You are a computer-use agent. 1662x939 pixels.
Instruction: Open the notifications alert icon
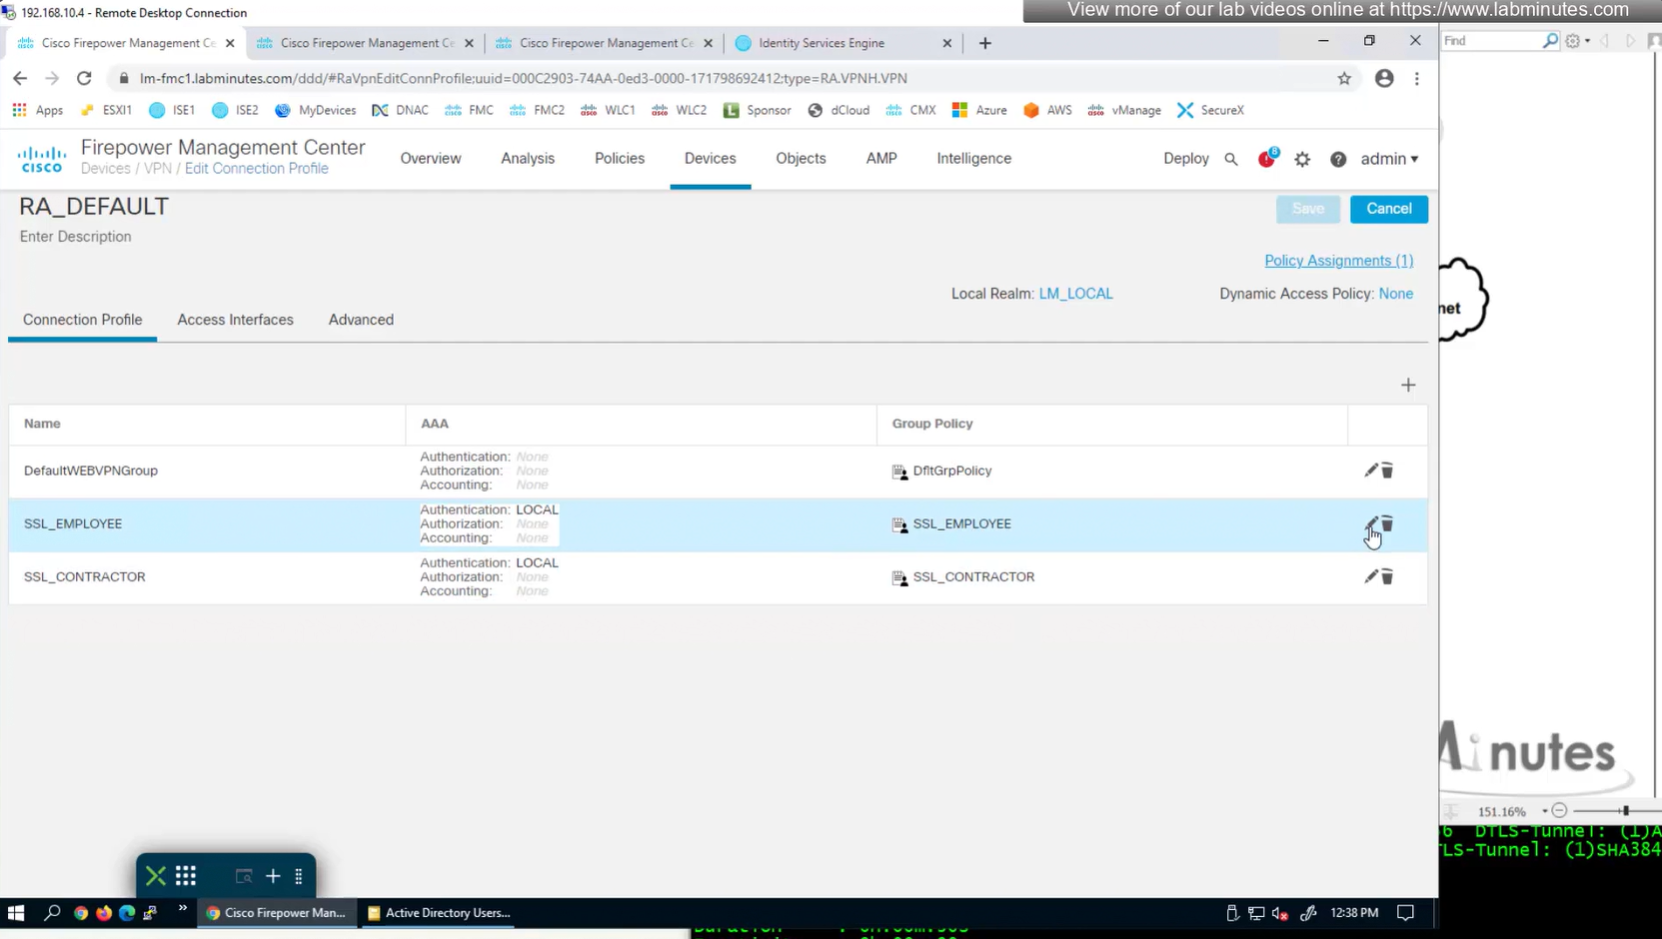(x=1267, y=159)
